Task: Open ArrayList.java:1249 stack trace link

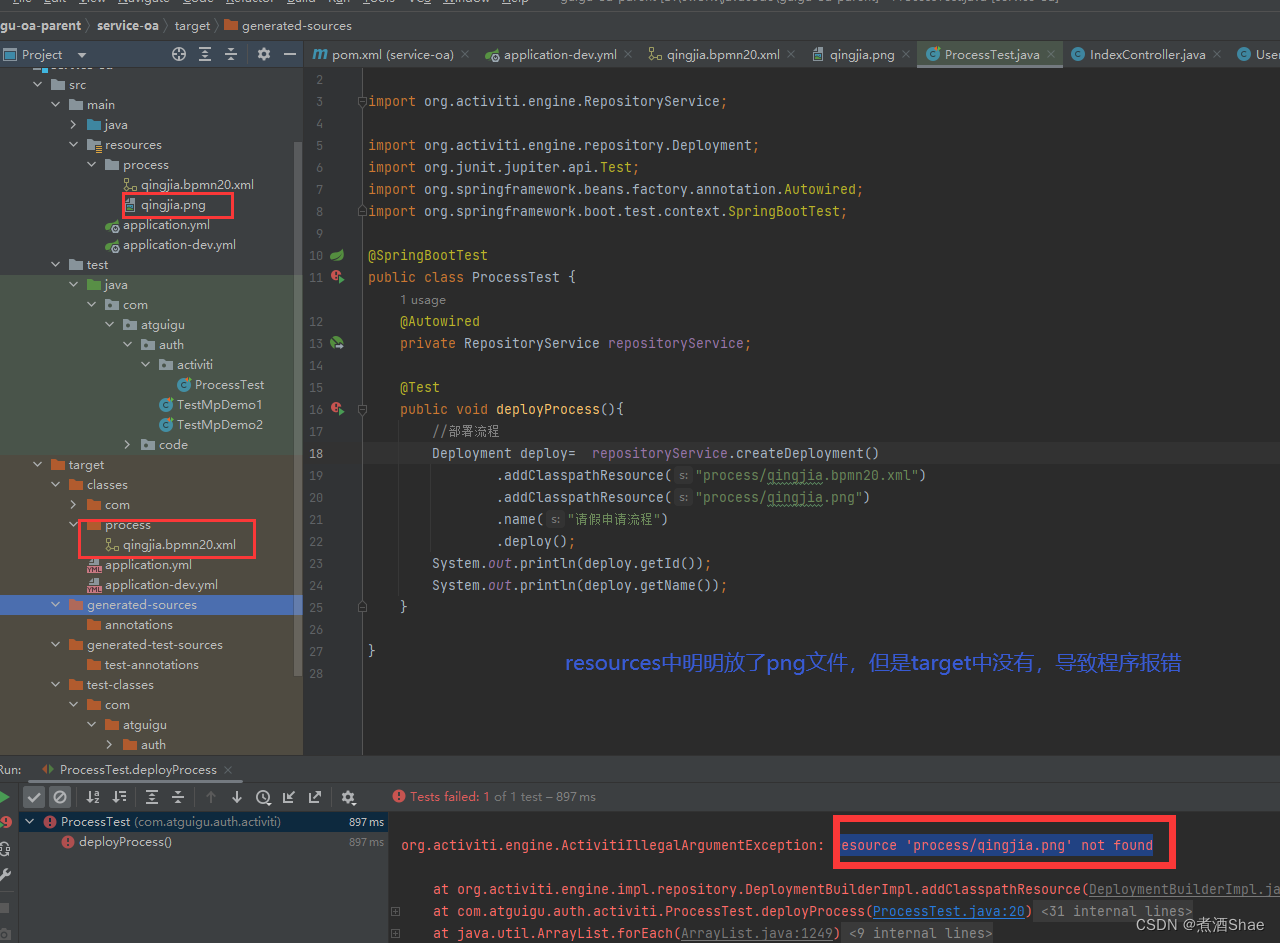Action: click(758, 933)
